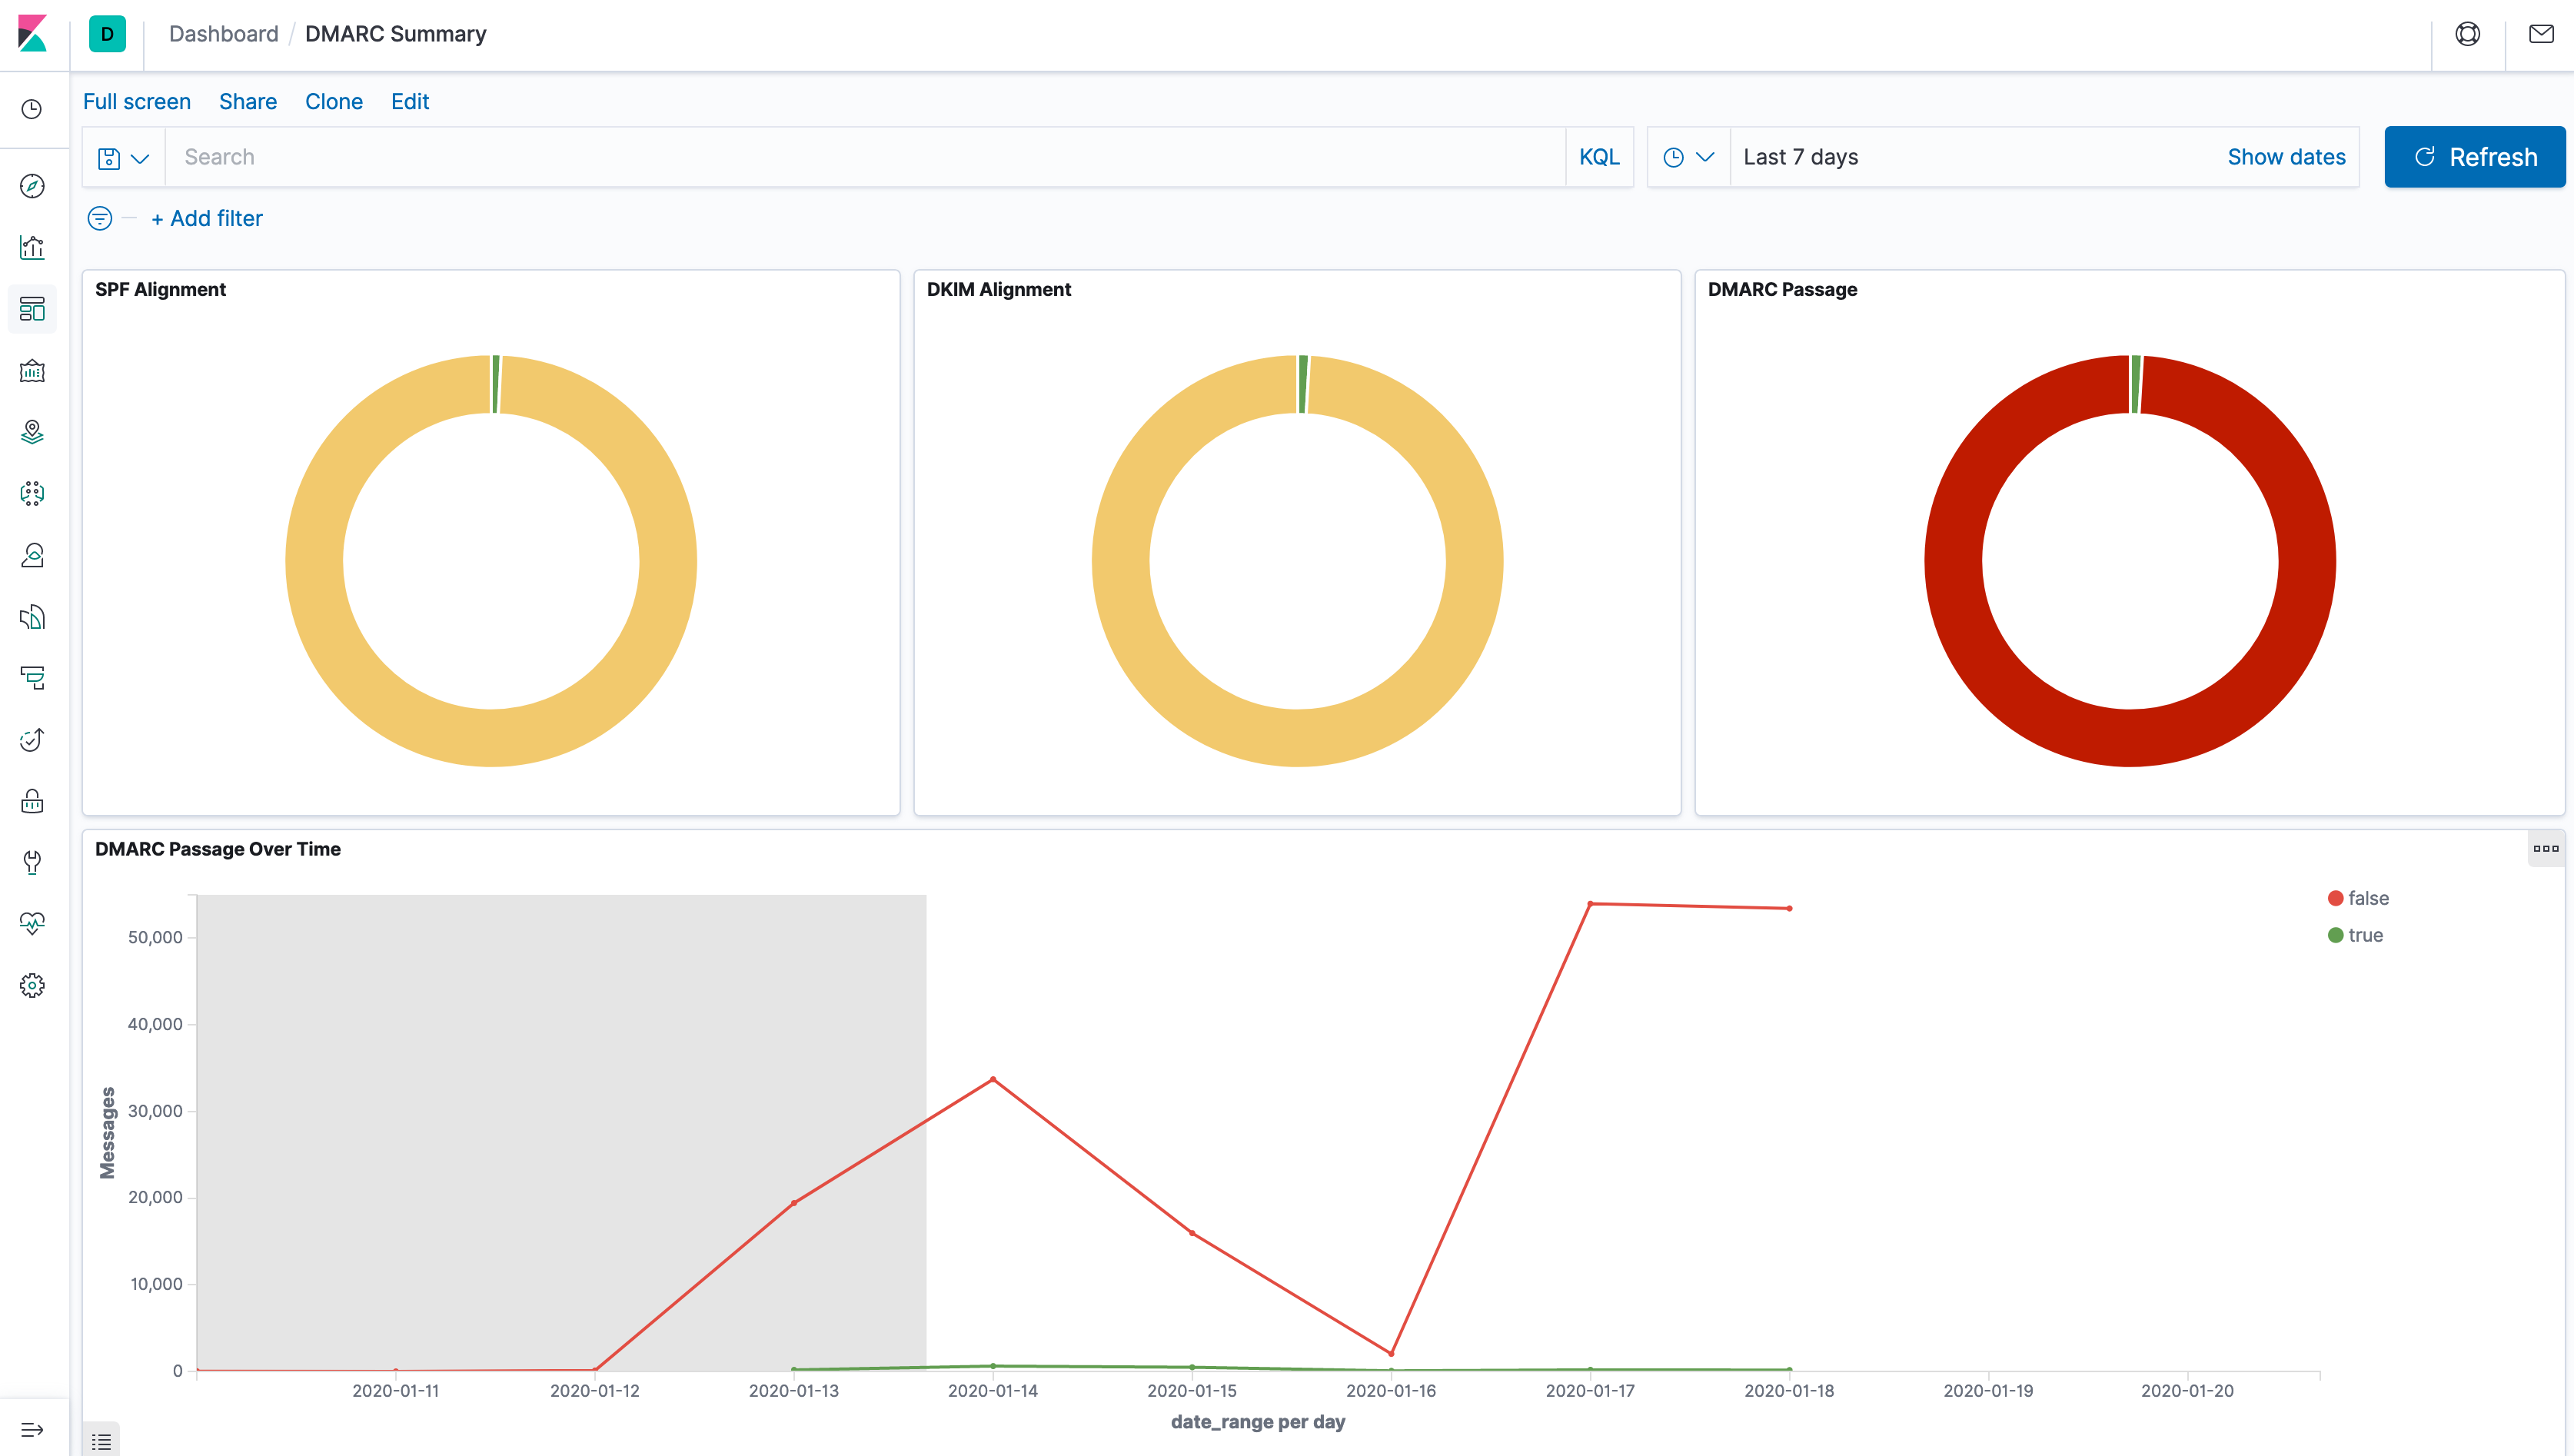This screenshot has height=1456, width=2574.
Task: Click the Add filter link
Action: pos(207,218)
